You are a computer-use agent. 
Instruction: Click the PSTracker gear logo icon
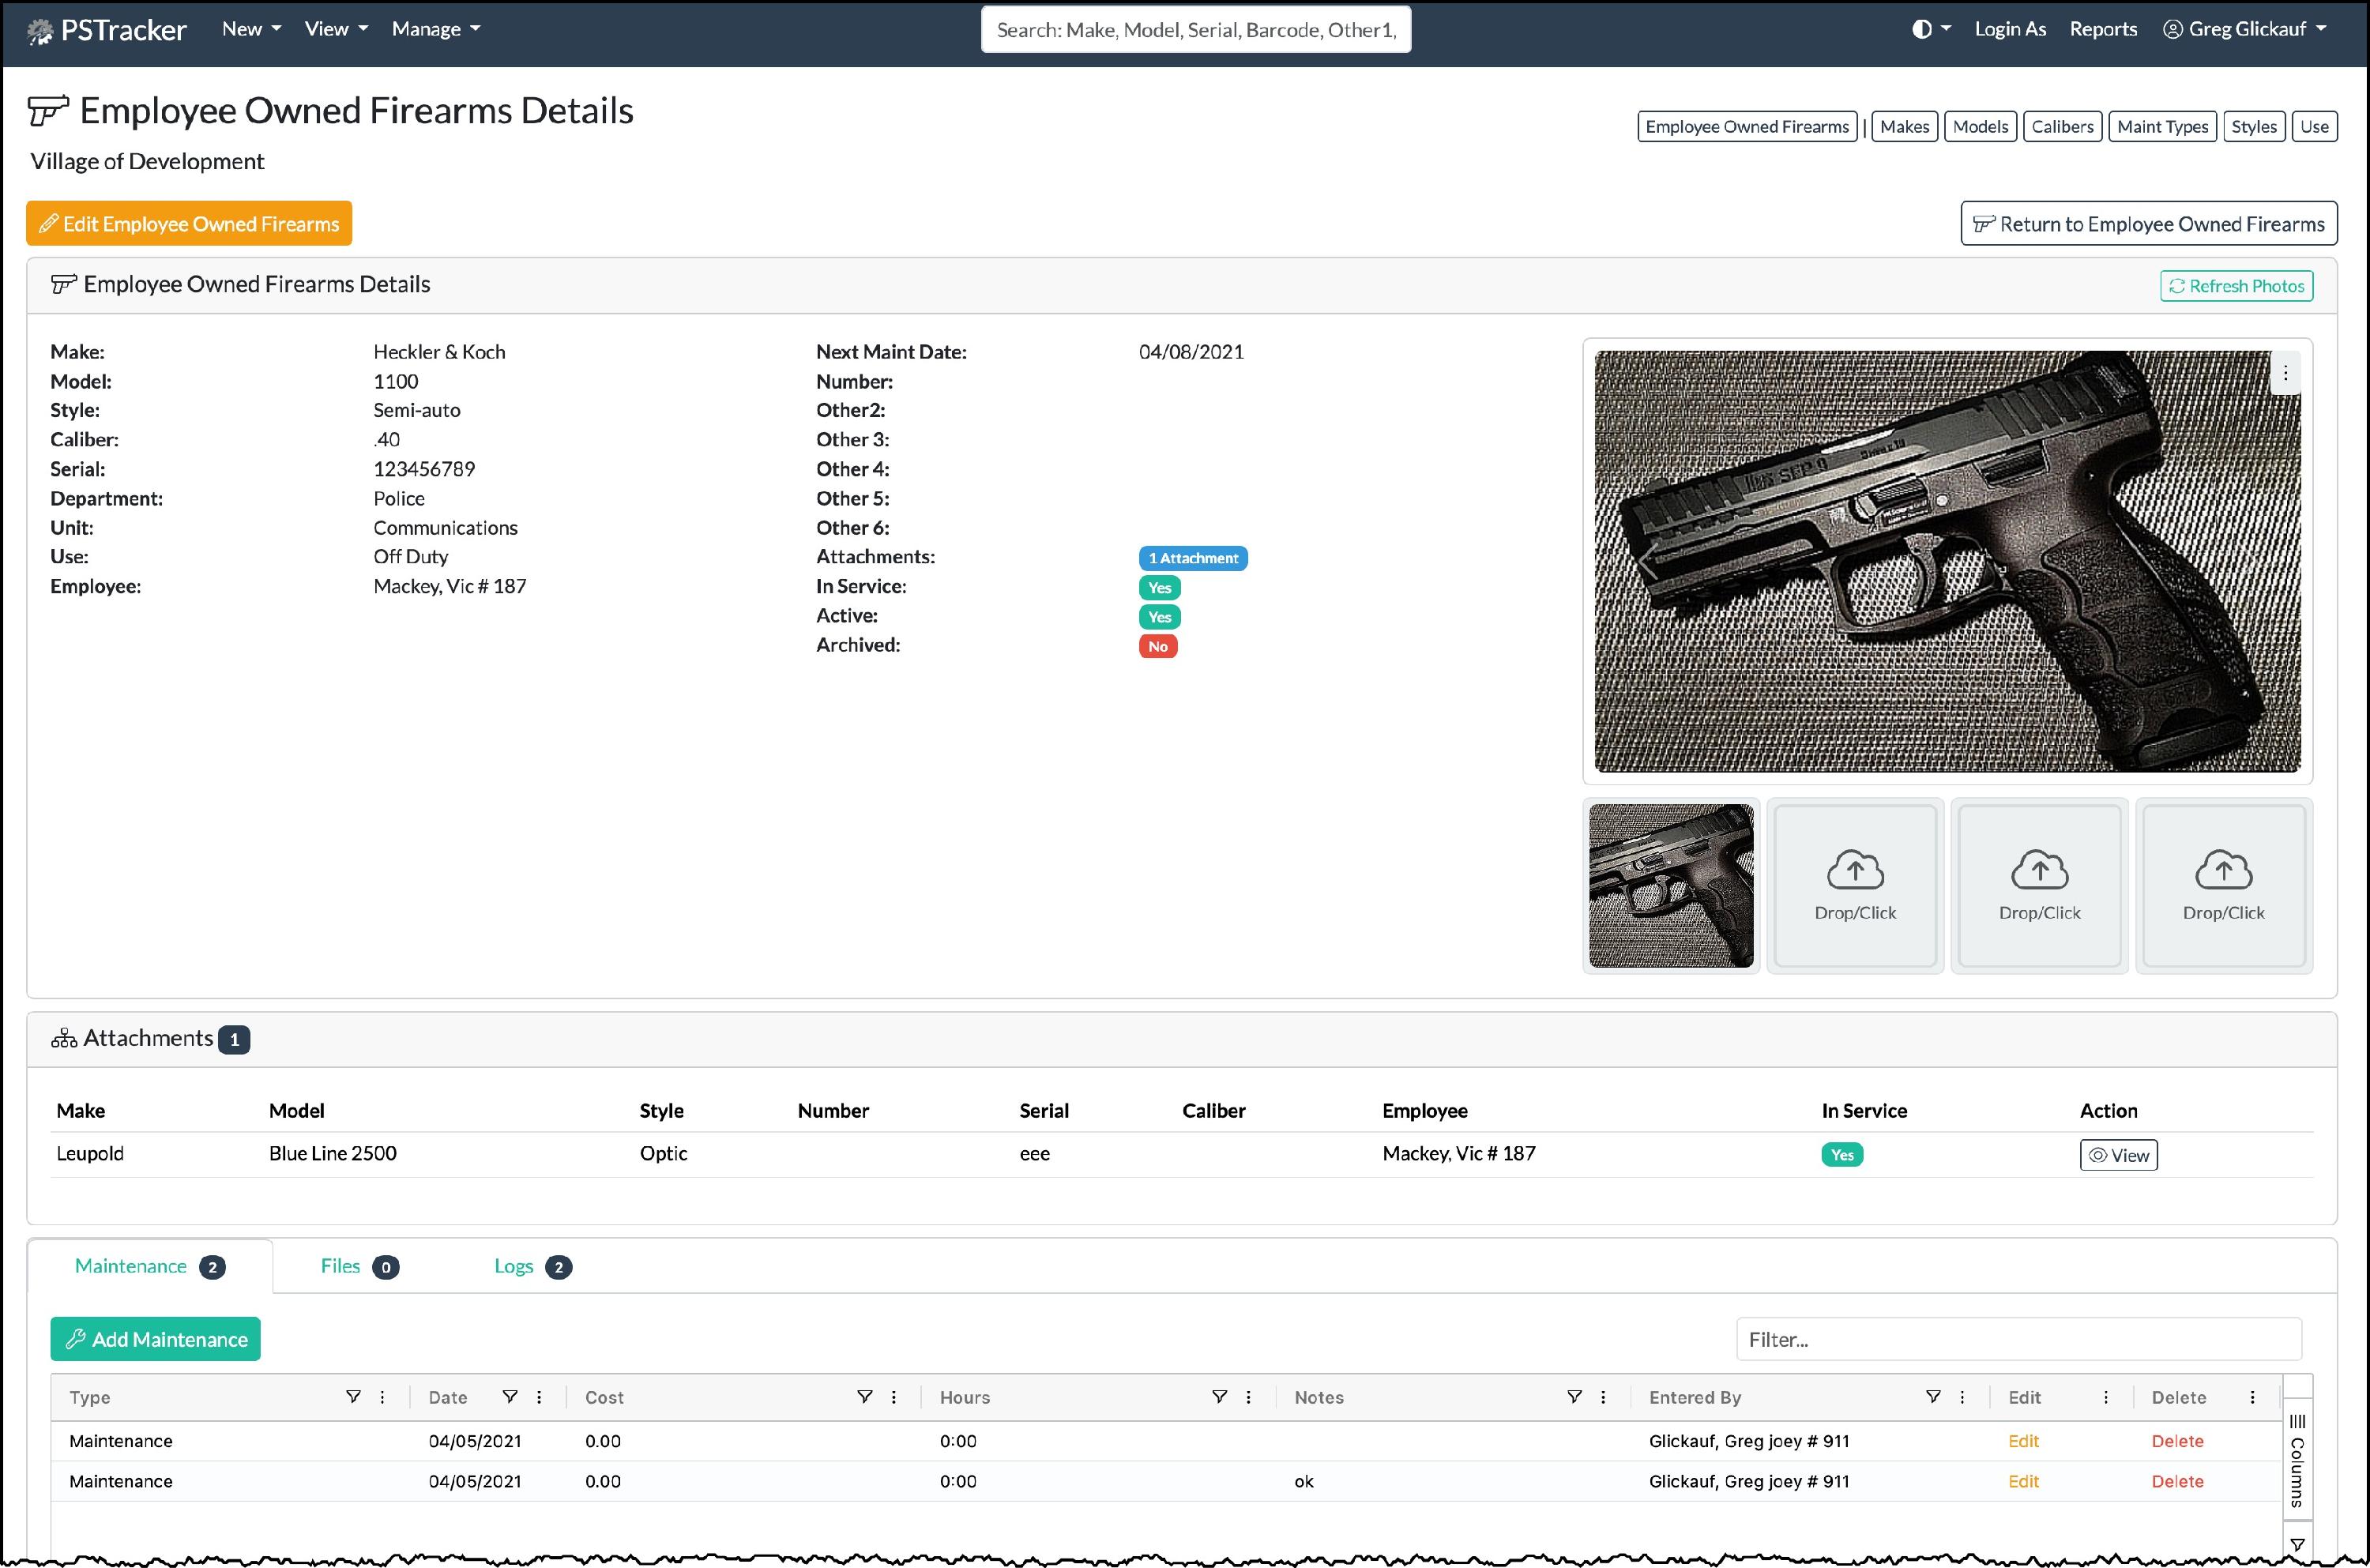(x=40, y=31)
